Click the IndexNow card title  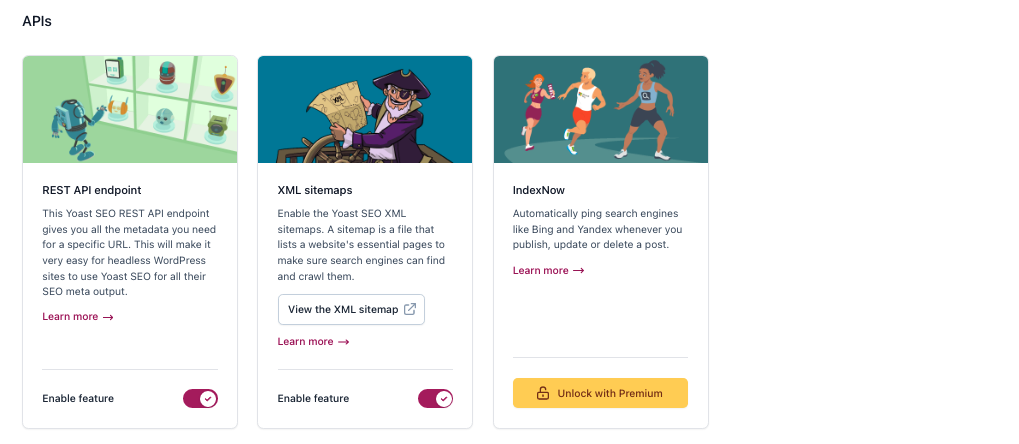(x=539, y=190)
